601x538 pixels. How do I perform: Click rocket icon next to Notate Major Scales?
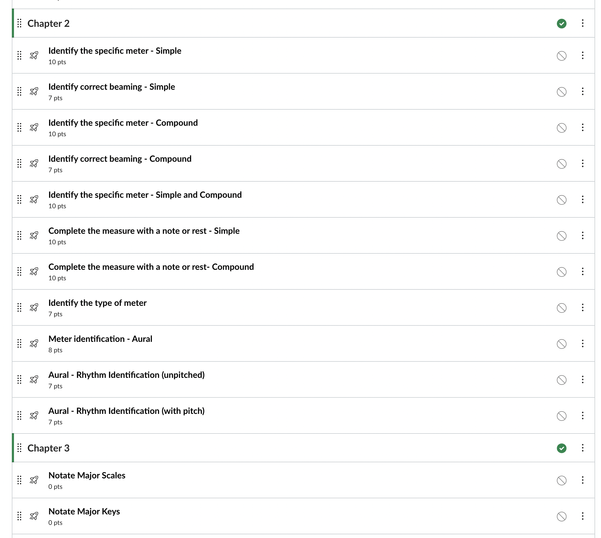tap(34, 480)
